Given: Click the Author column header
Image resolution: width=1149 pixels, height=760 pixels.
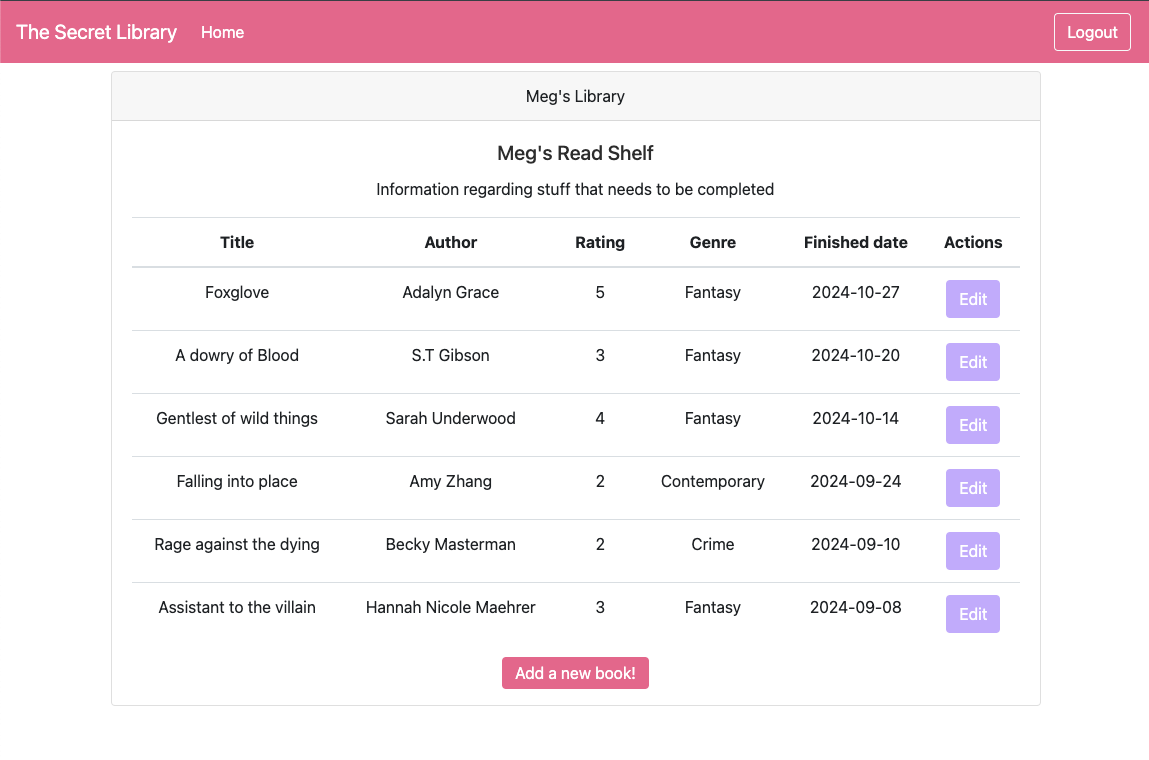Looking at the screenshot, I should [x=450, y=242].
